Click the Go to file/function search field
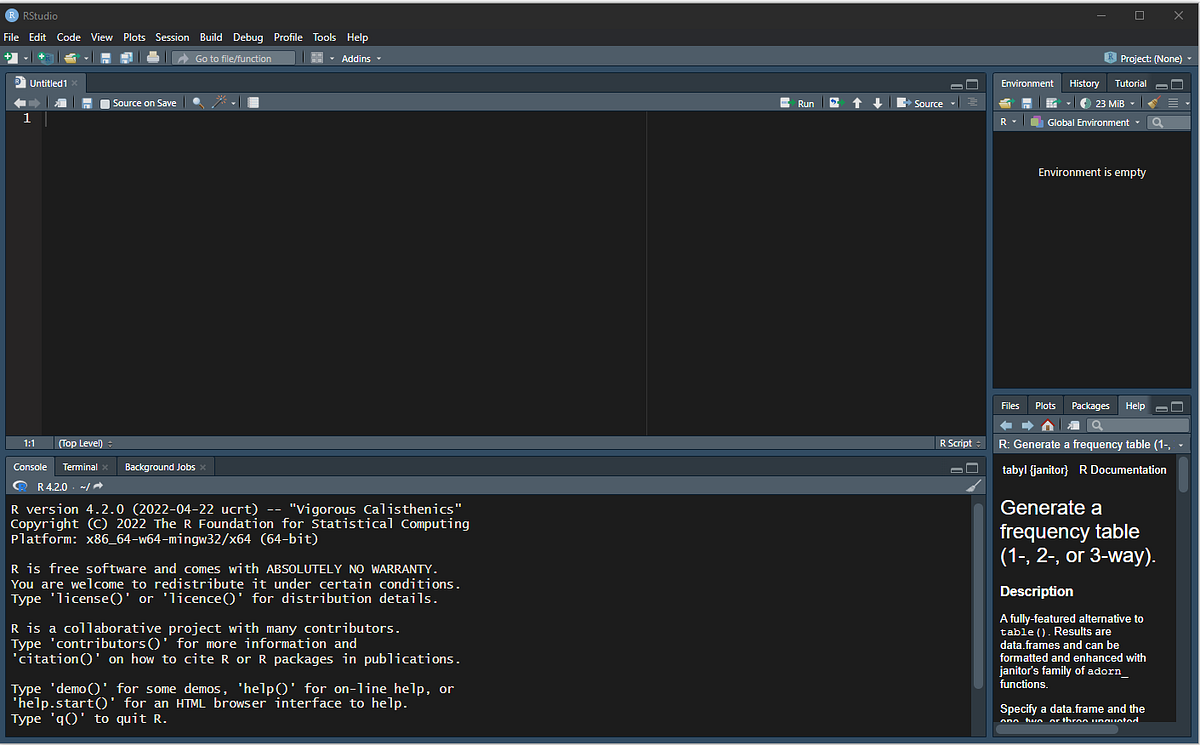Viewport: 1200px width, 745px height. (233, 58)
